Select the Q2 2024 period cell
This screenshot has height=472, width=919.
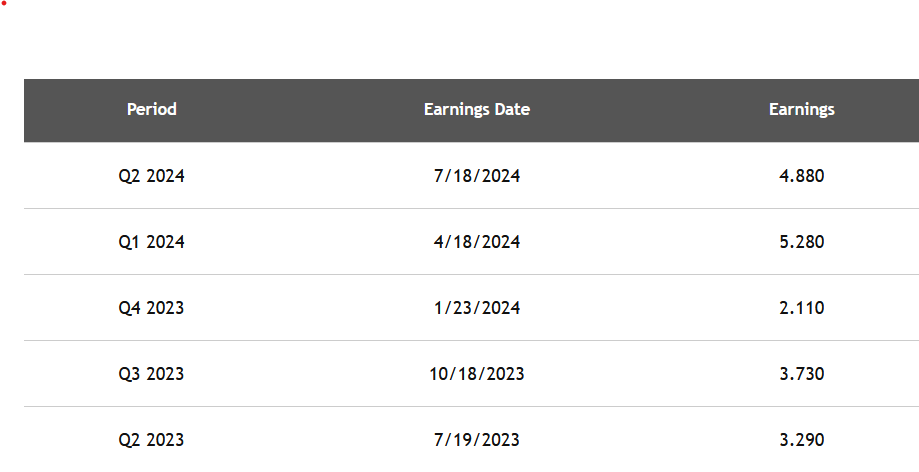152,176
